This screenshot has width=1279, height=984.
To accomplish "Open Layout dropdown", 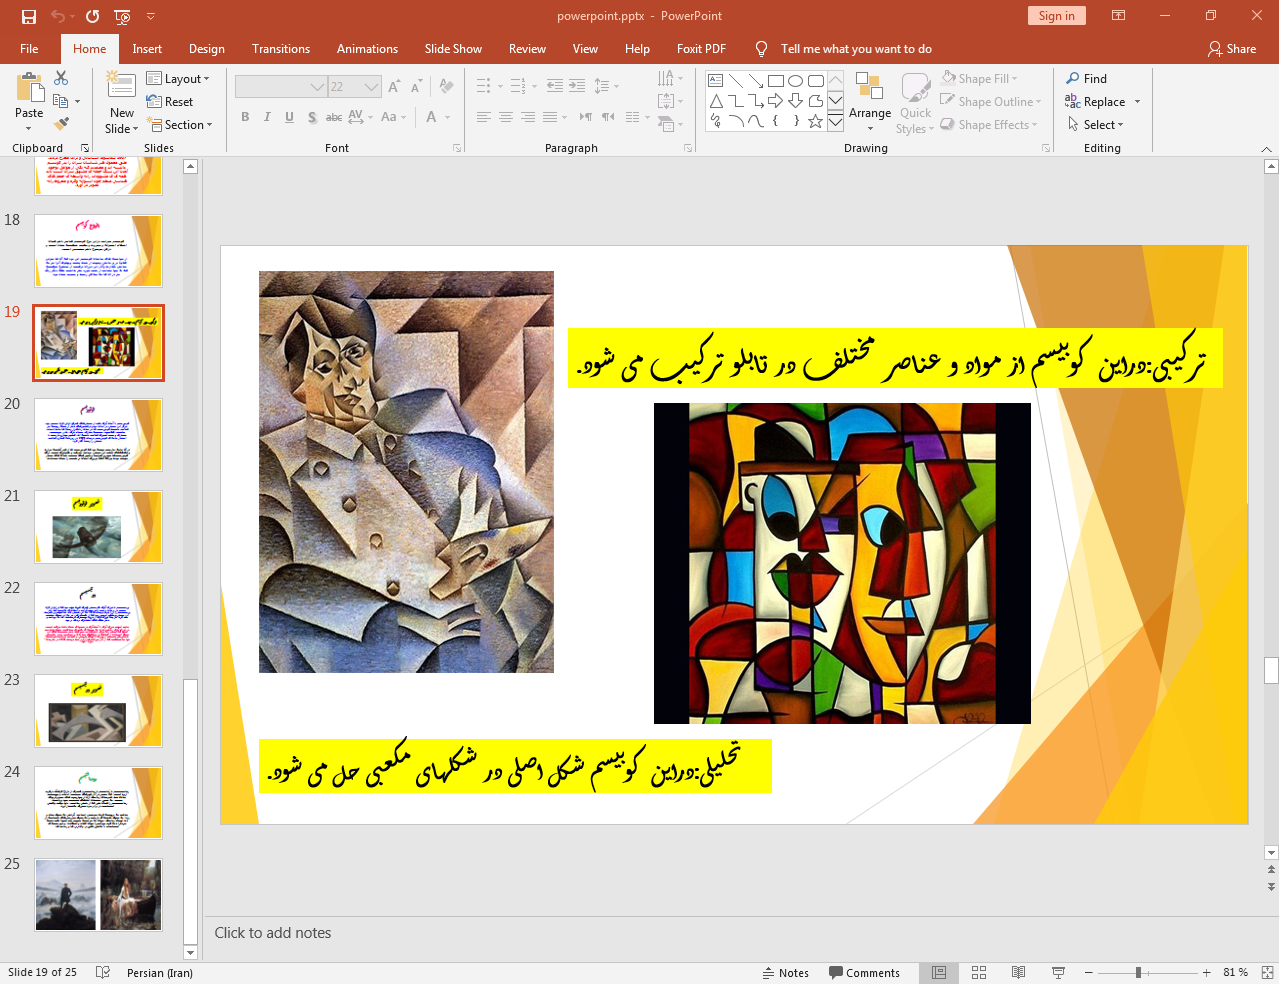I will coord(178,78).
